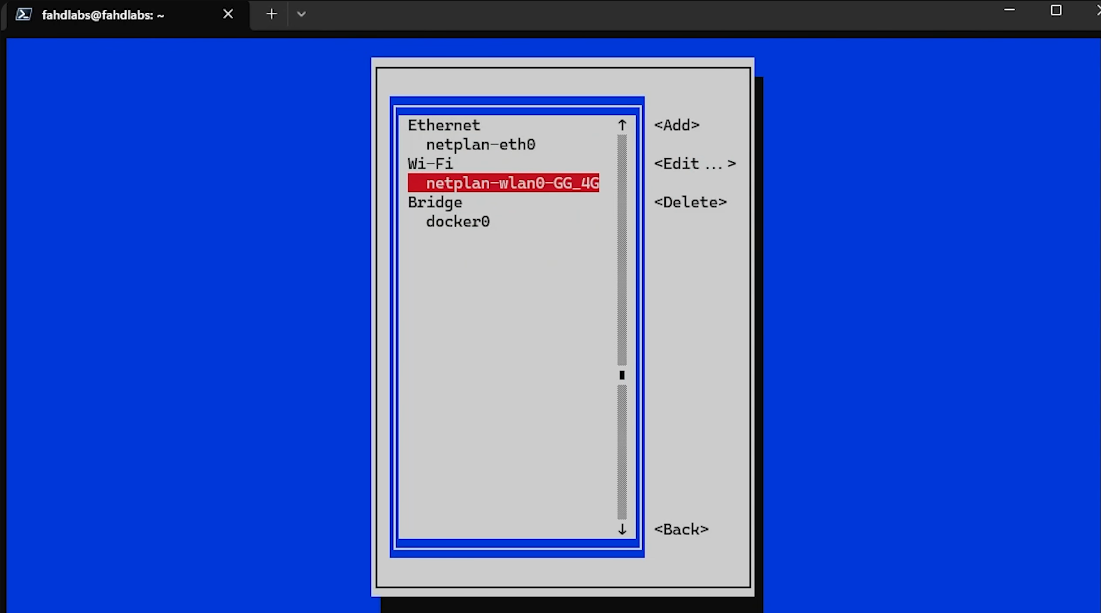Select Back to exit the connection editor
Image resolution: width=1101 pixels, height=613 pixels.
(681, 529)
